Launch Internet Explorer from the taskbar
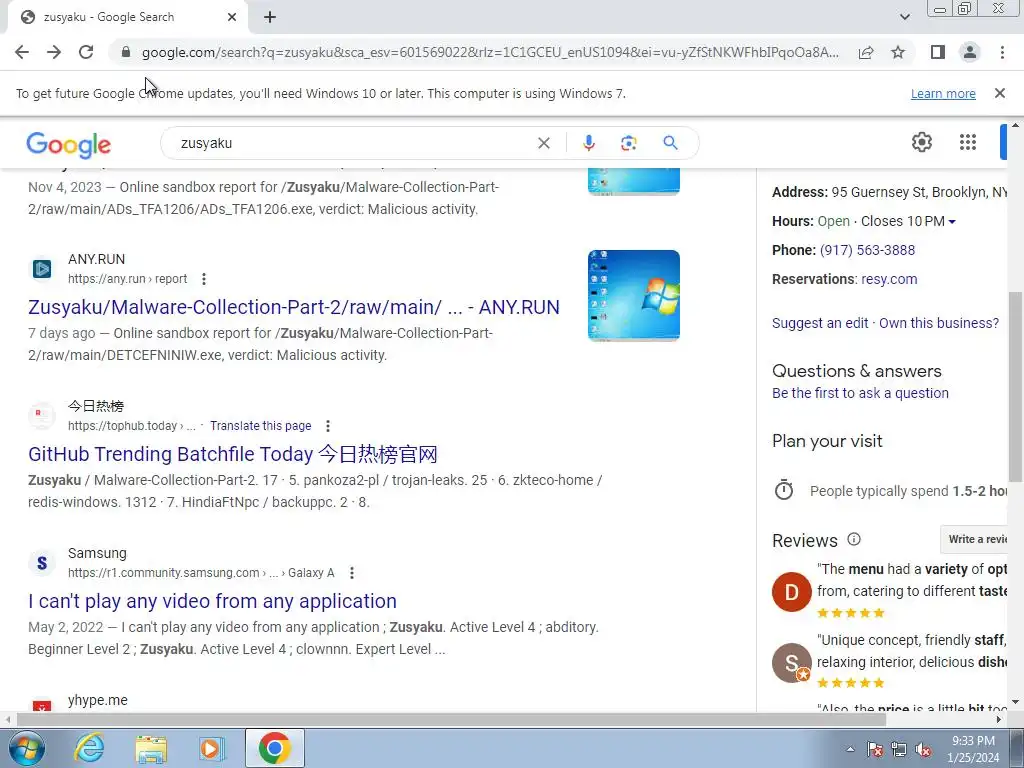 (x=88, y=748)
